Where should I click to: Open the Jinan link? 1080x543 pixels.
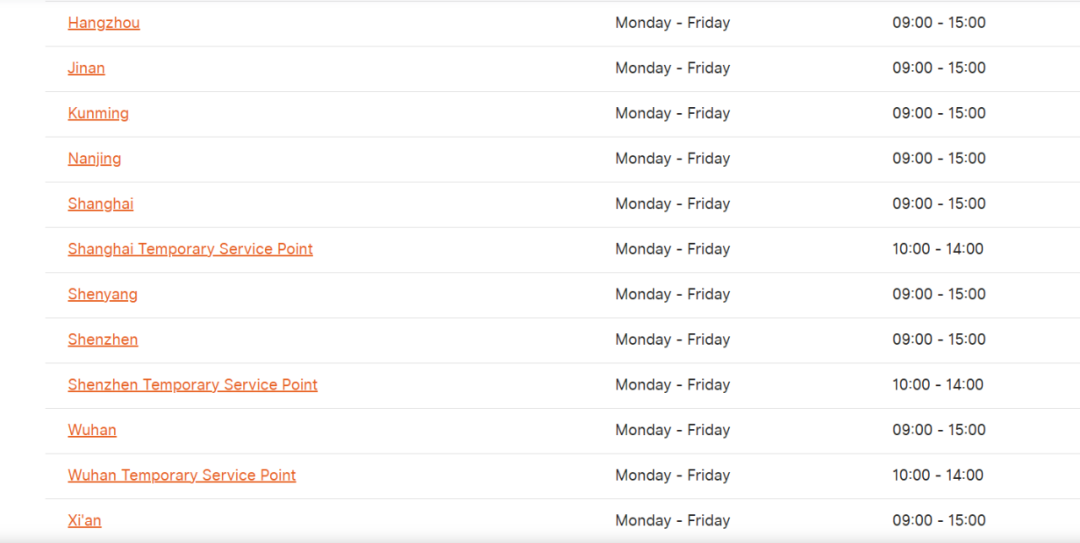tap(86, 68)
